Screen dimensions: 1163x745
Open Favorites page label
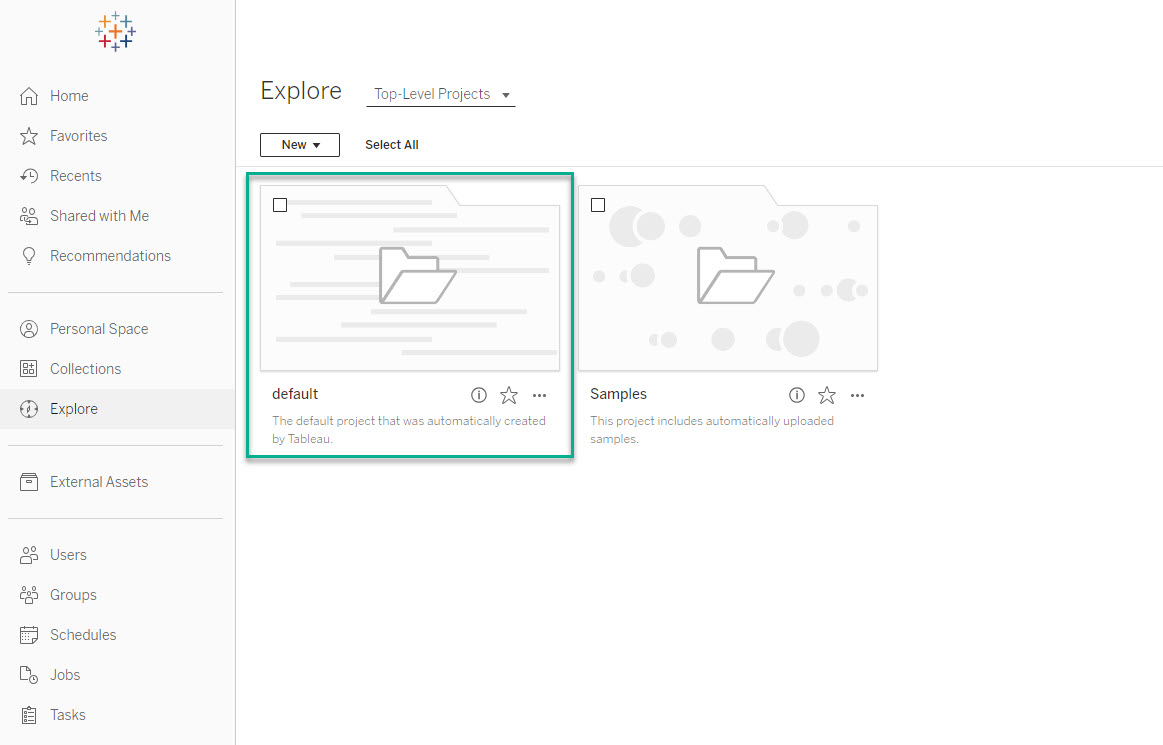[x=79, y=136]
